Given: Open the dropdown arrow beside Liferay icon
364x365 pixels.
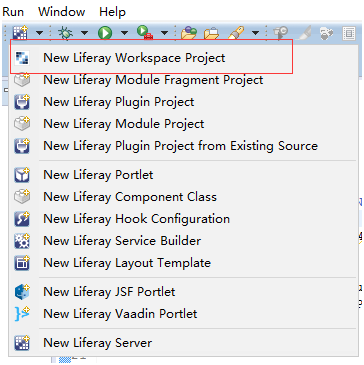Looking at the screenshot, I should [x=39, y=33].
